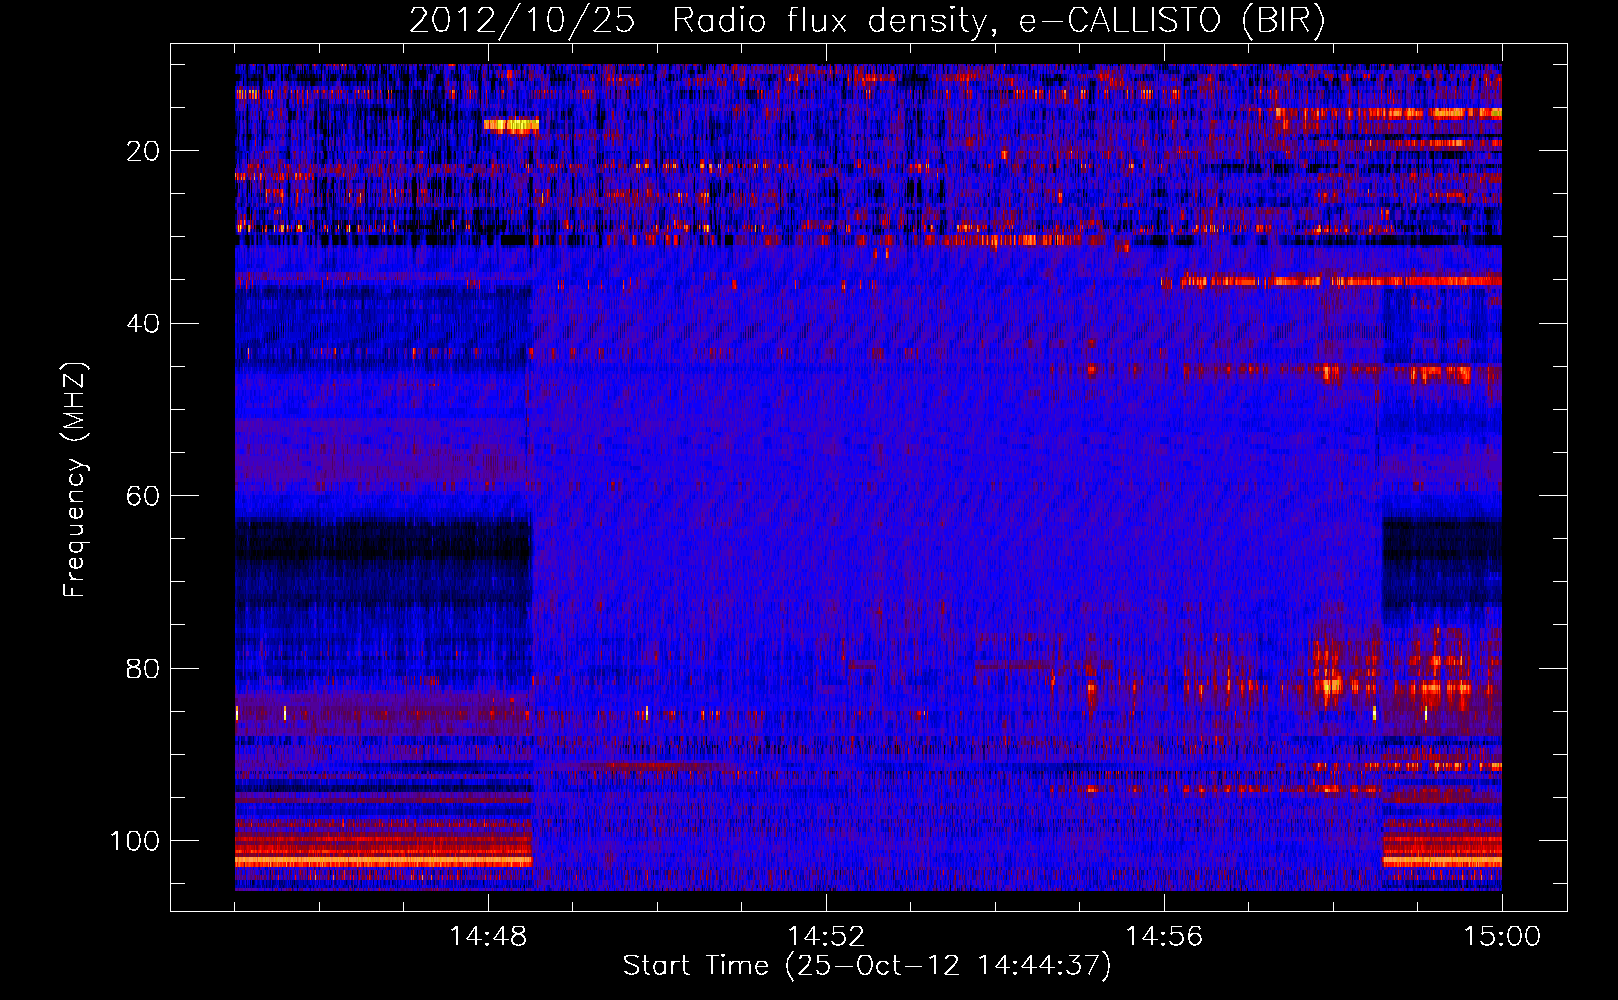The image size is (1618, 1000).
Task: Click the 'Start Time (25-Oct-12 14:44:37)' label
Action: pos(867,966)
